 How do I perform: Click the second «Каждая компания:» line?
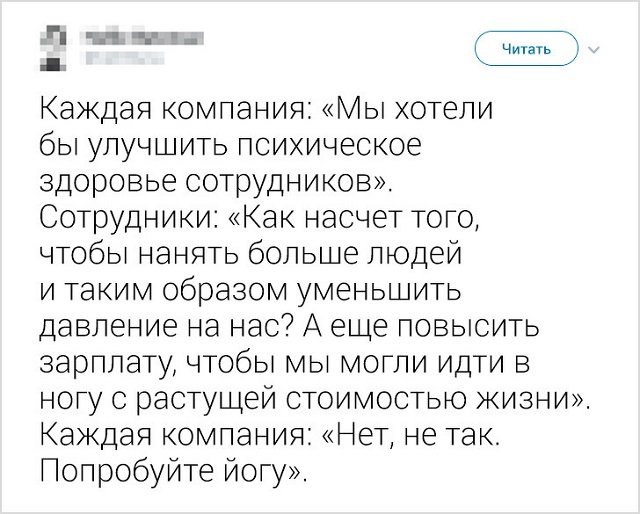click(177, 435)
